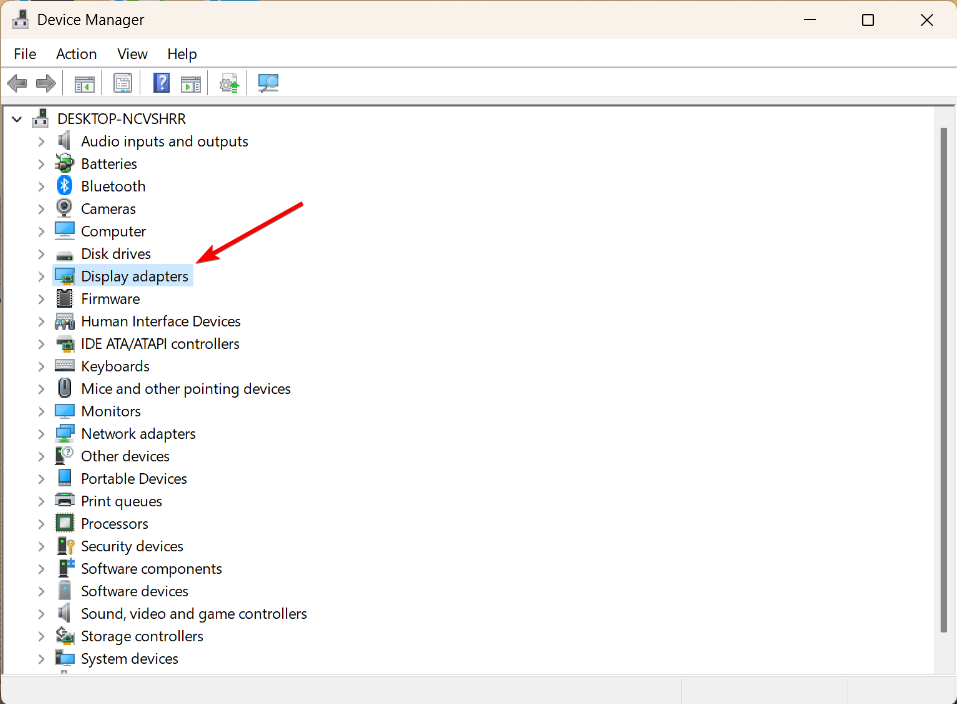Select the Cameras label
This screenshot has width=957, height=704.
109,209
